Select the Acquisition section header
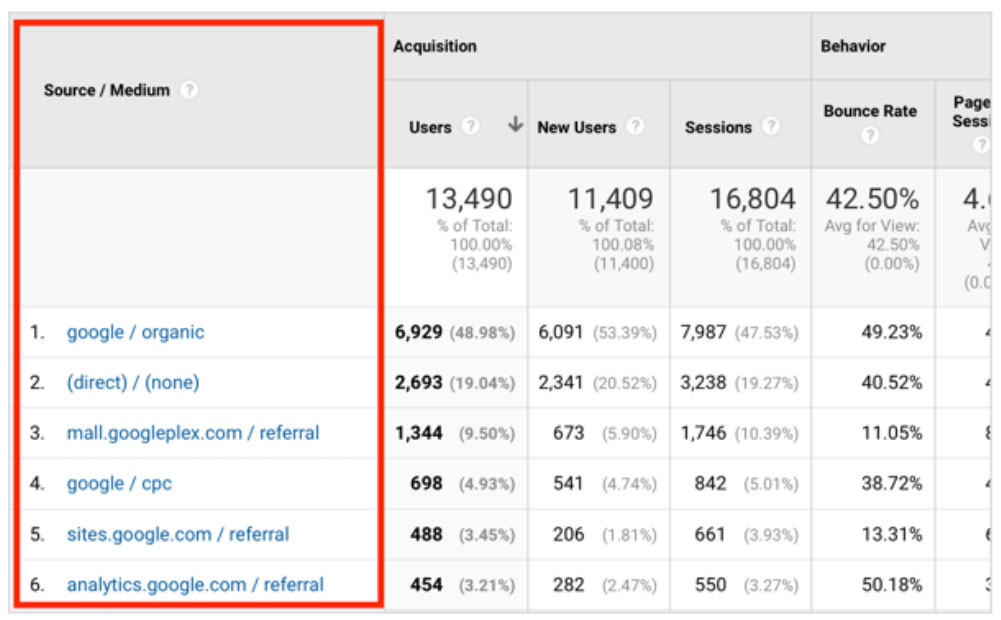Image resolution: width=1001 pixels, height=620 pixels. [x=435, y=46]
